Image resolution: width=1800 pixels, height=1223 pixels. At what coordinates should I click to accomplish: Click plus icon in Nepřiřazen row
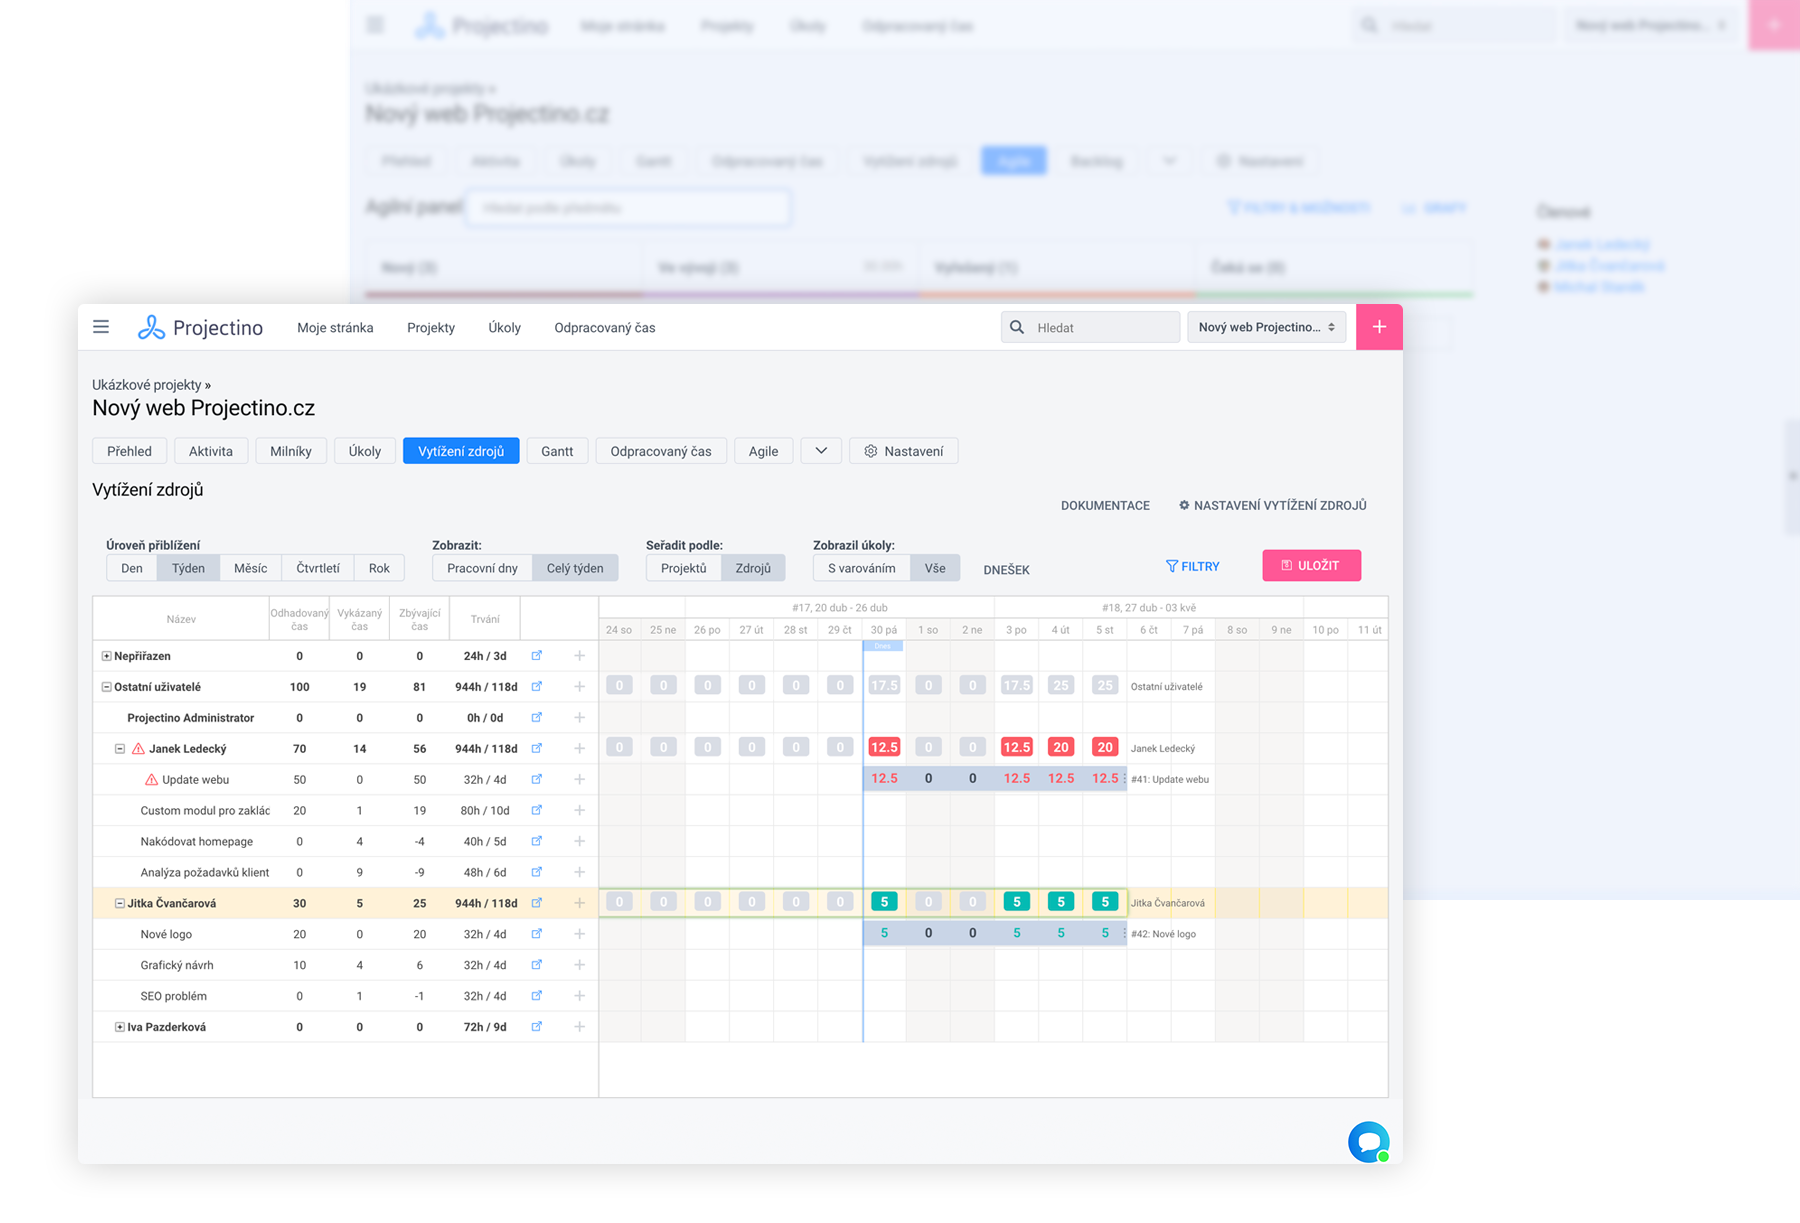pos(579,656)
